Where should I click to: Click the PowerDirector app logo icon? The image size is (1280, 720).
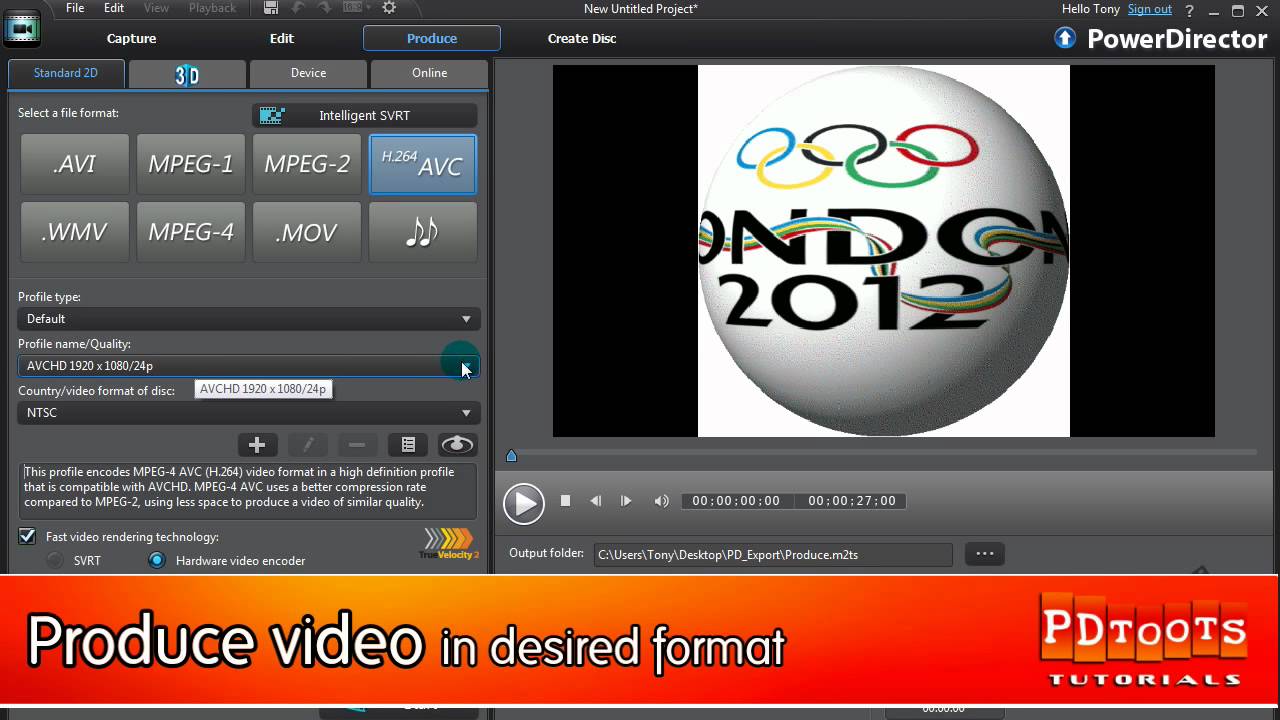point(21,29)
